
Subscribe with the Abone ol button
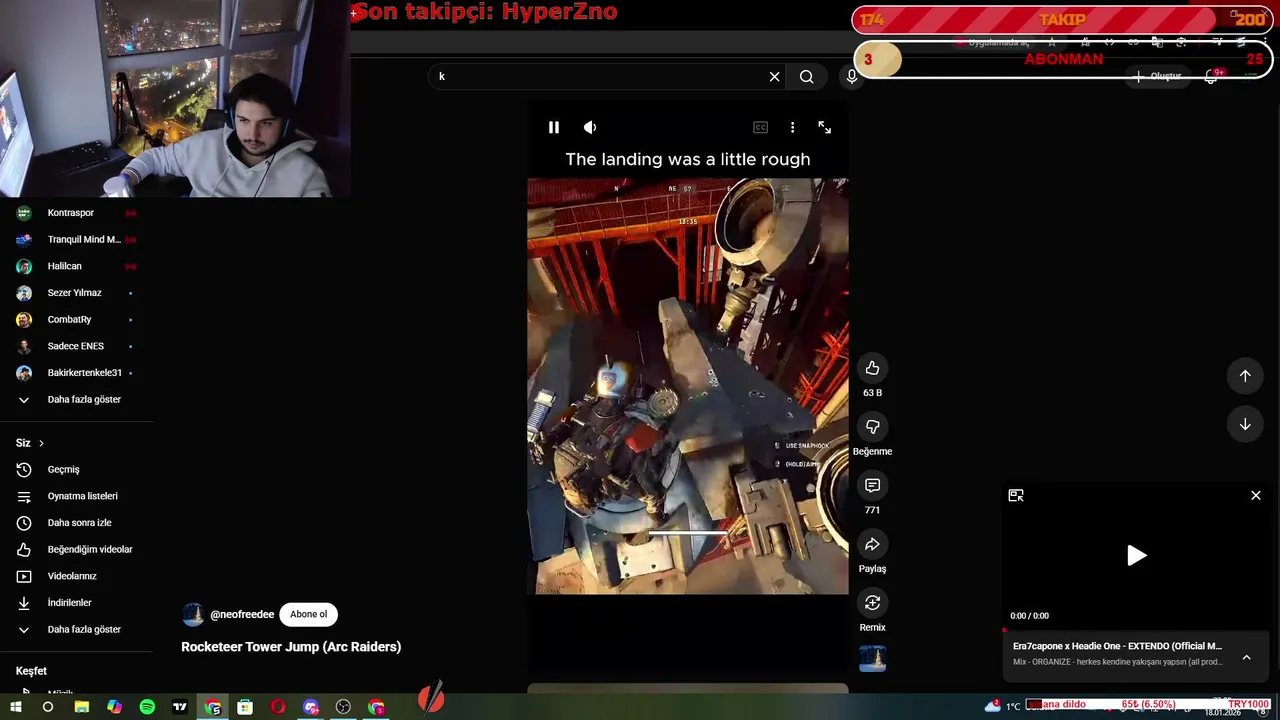308,614
